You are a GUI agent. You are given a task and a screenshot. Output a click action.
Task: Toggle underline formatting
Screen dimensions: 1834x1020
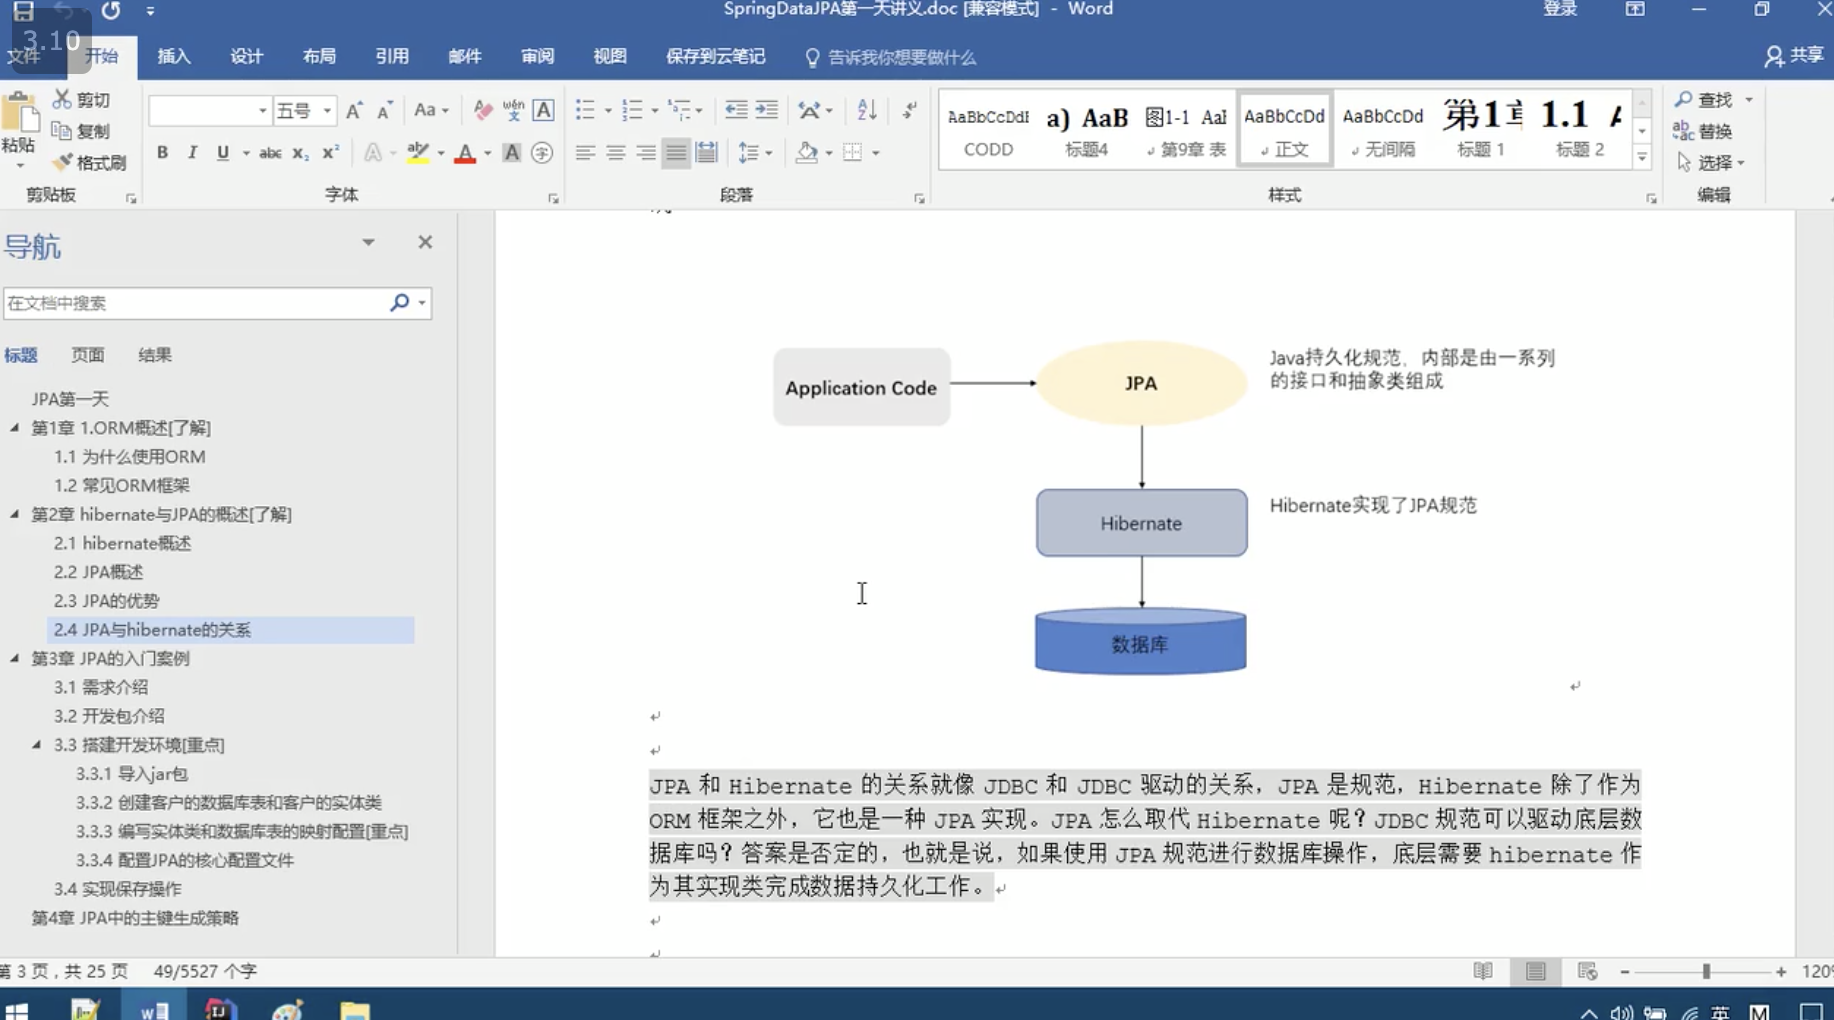click(x=222, y=153)
